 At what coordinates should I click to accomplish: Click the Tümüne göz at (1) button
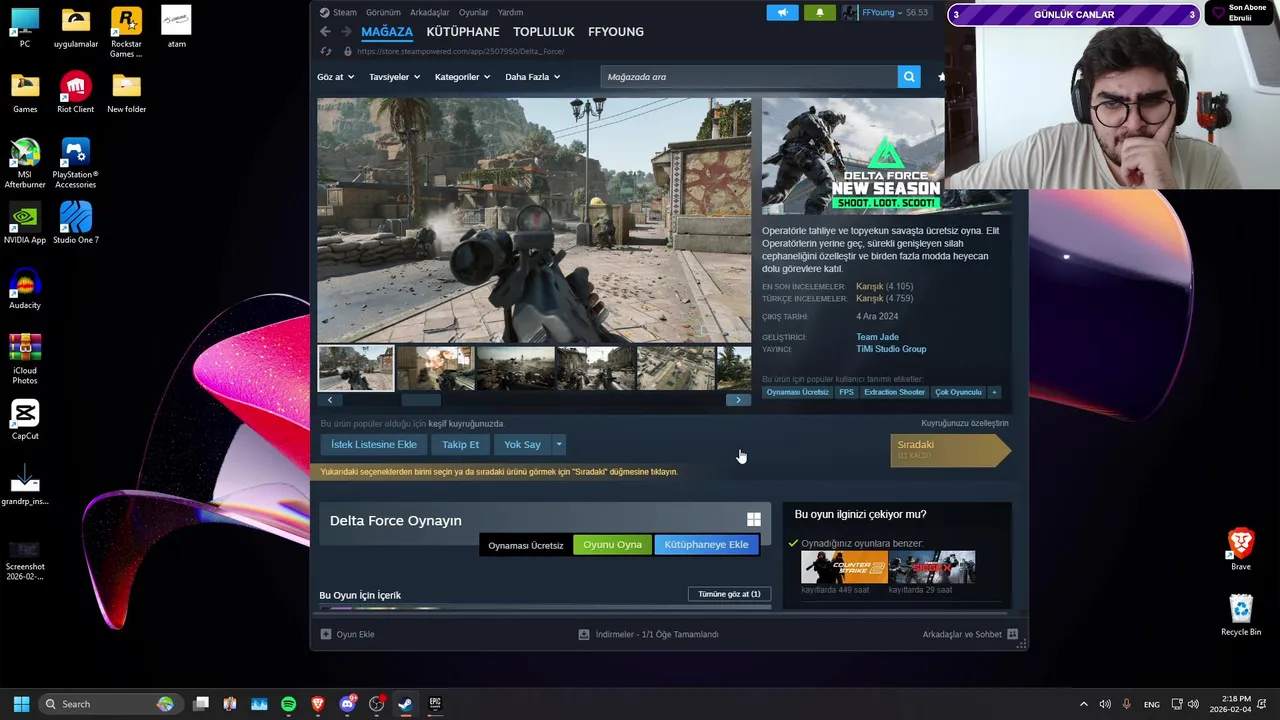(729, 594)
